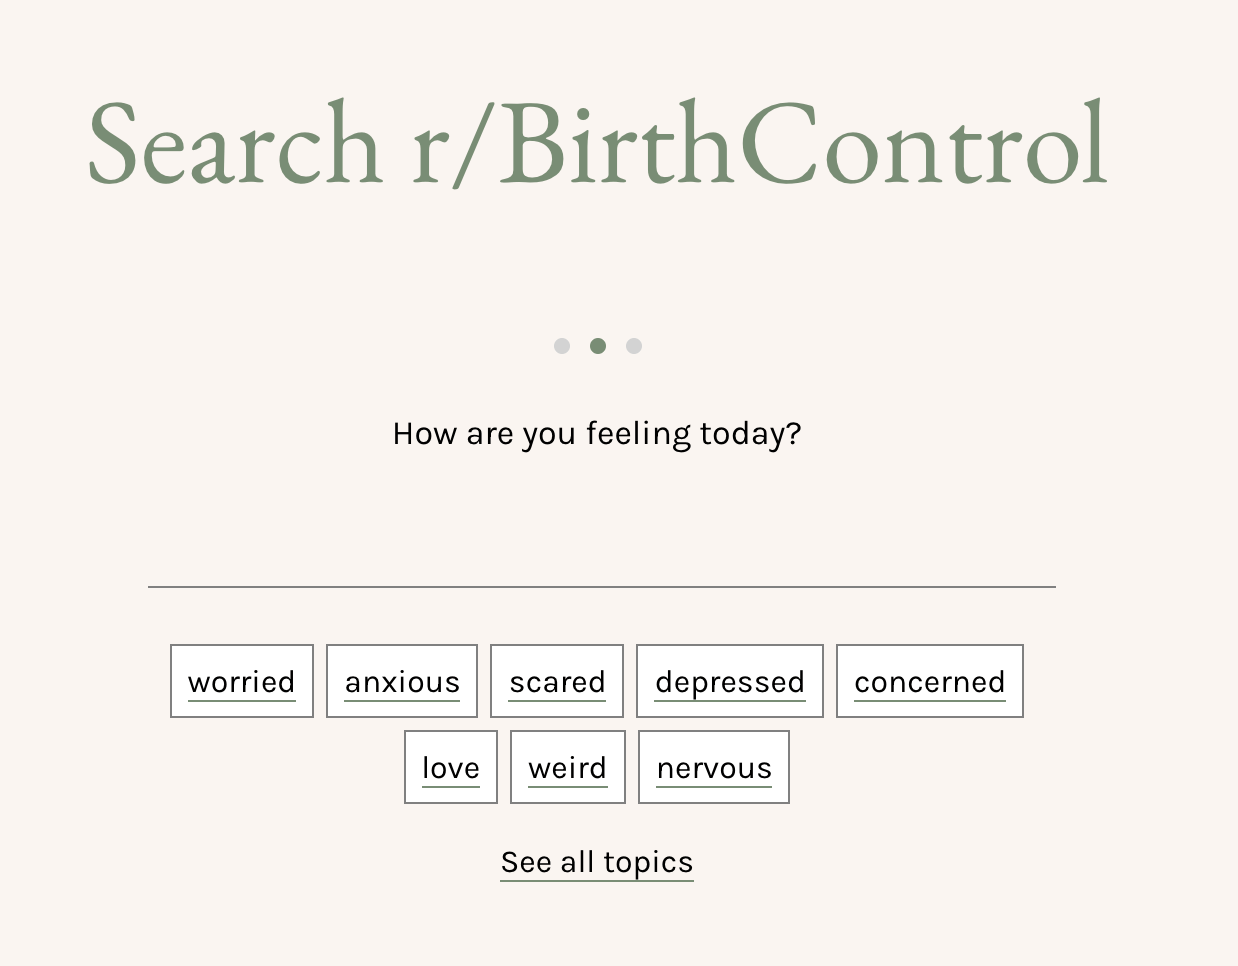Pick the 'weird' topic tag
1238x966 pixels.
click(568, 768)
